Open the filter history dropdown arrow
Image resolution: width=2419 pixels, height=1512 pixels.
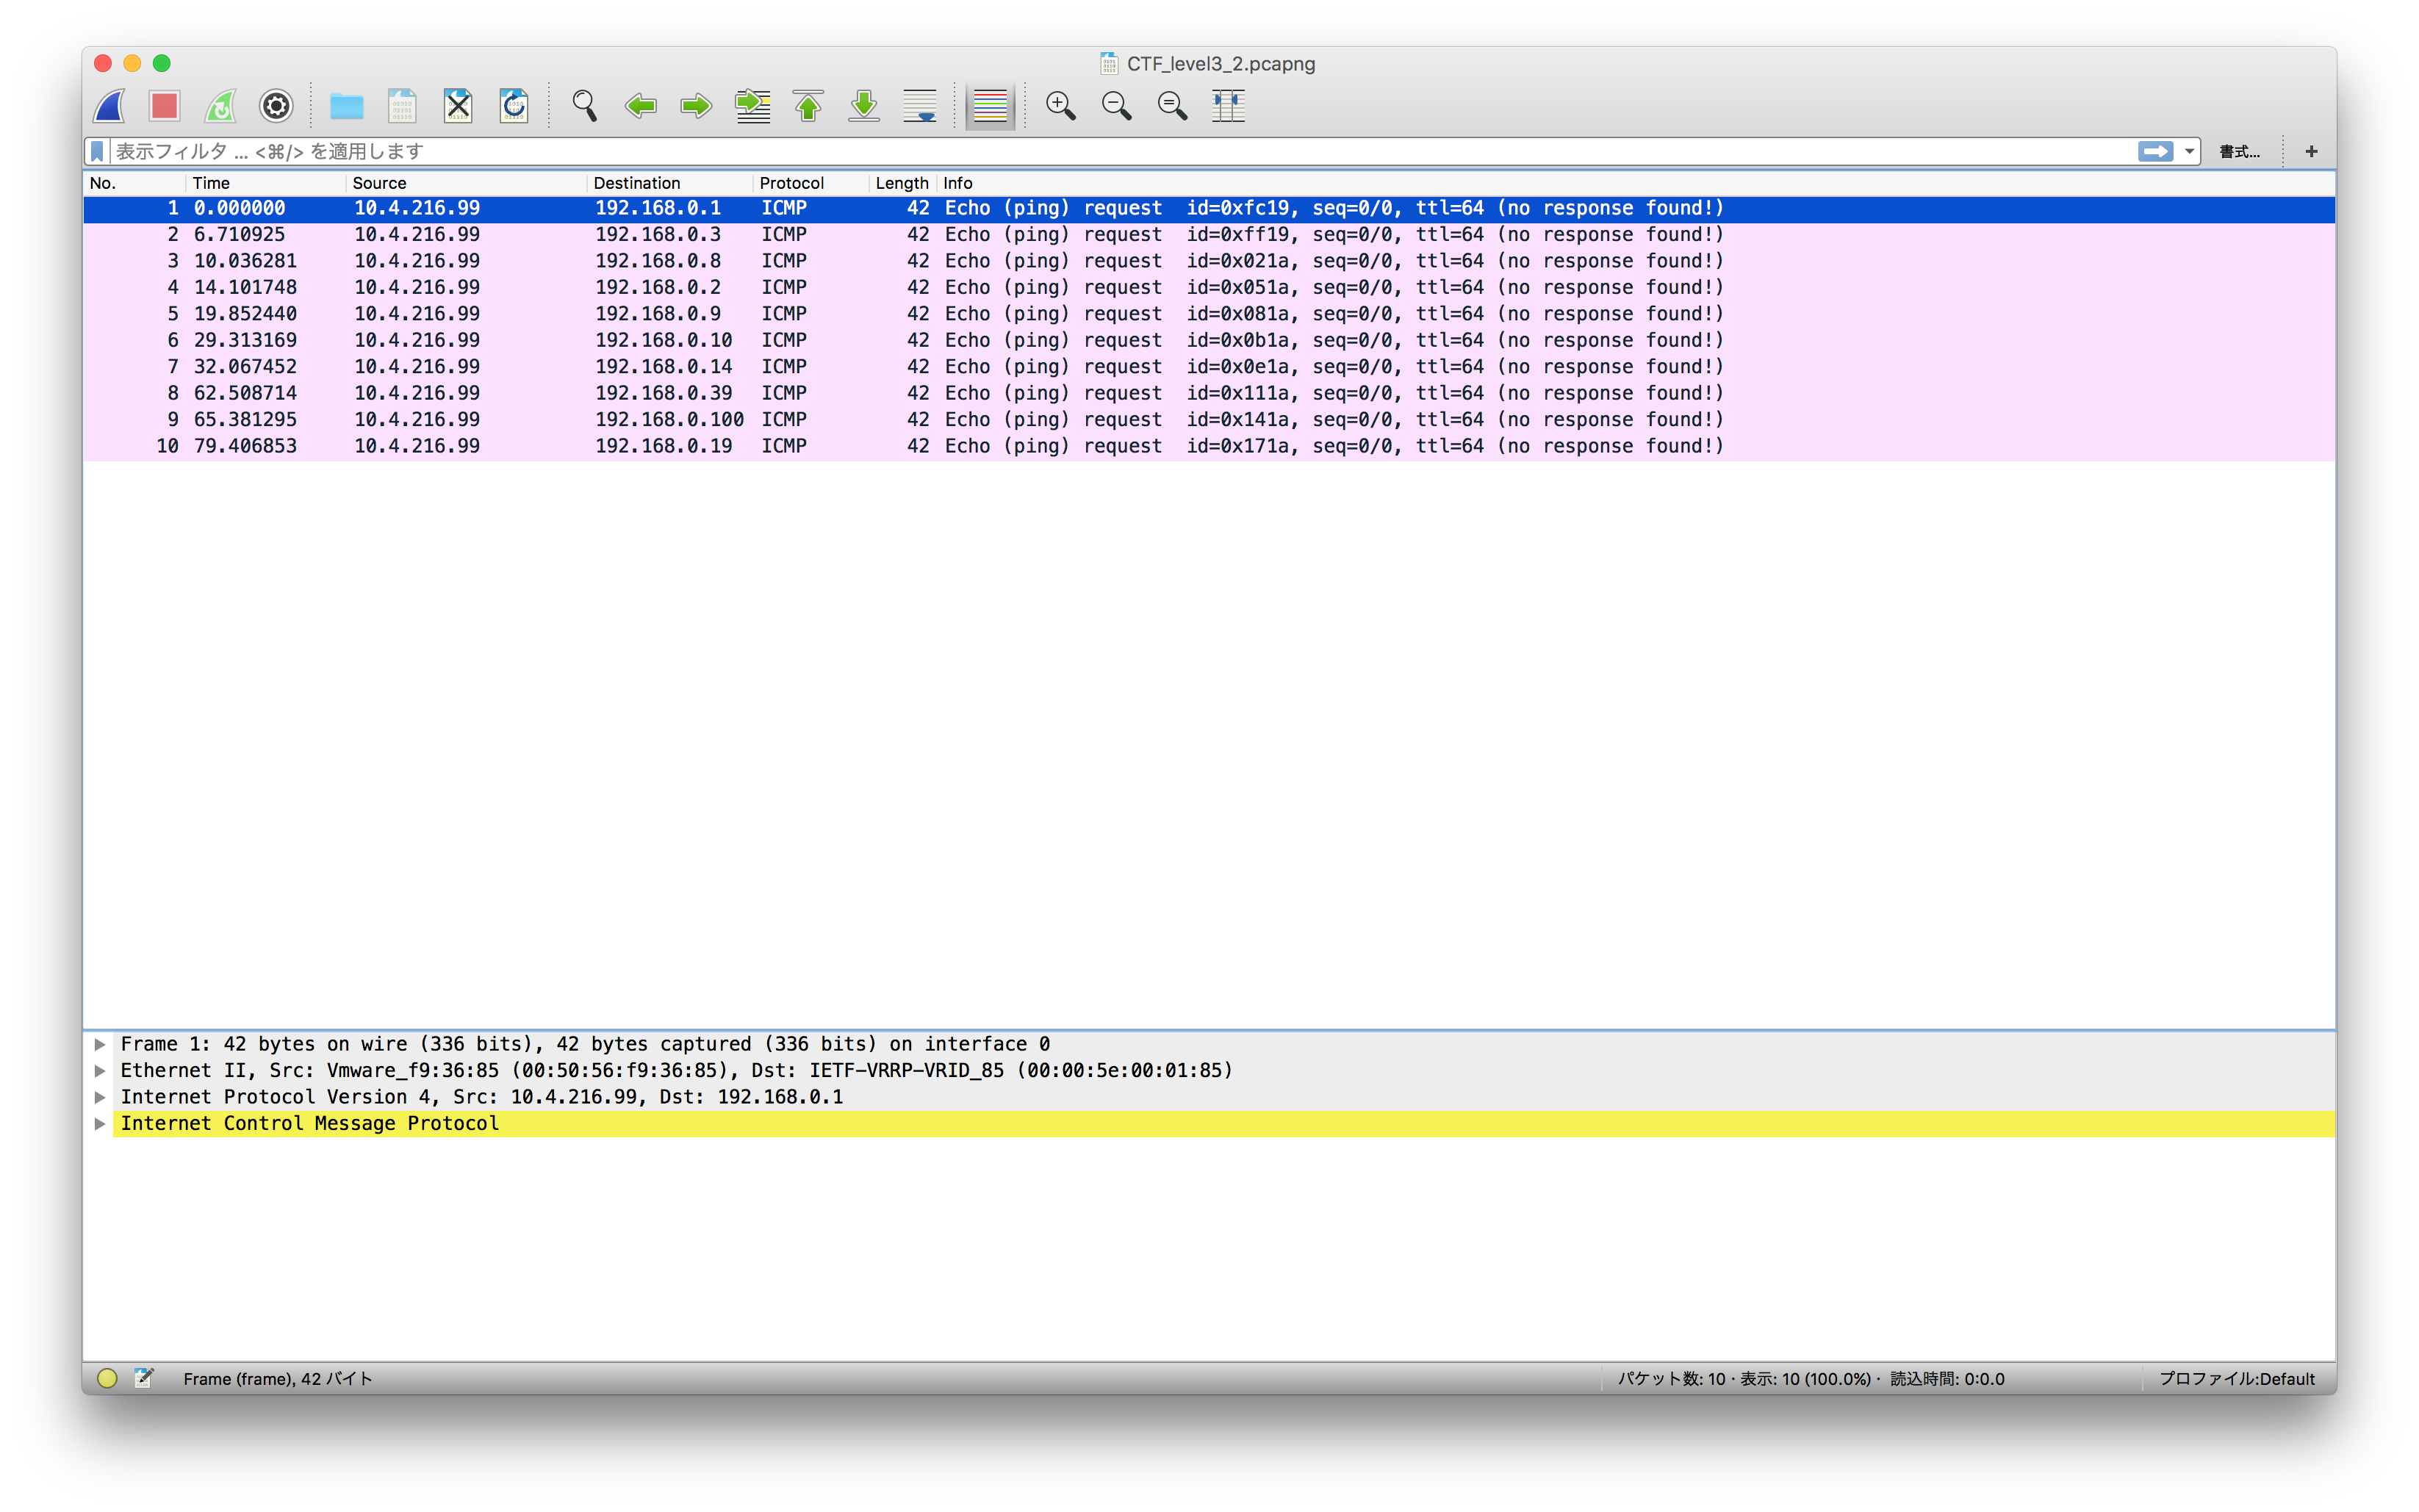2188,151
